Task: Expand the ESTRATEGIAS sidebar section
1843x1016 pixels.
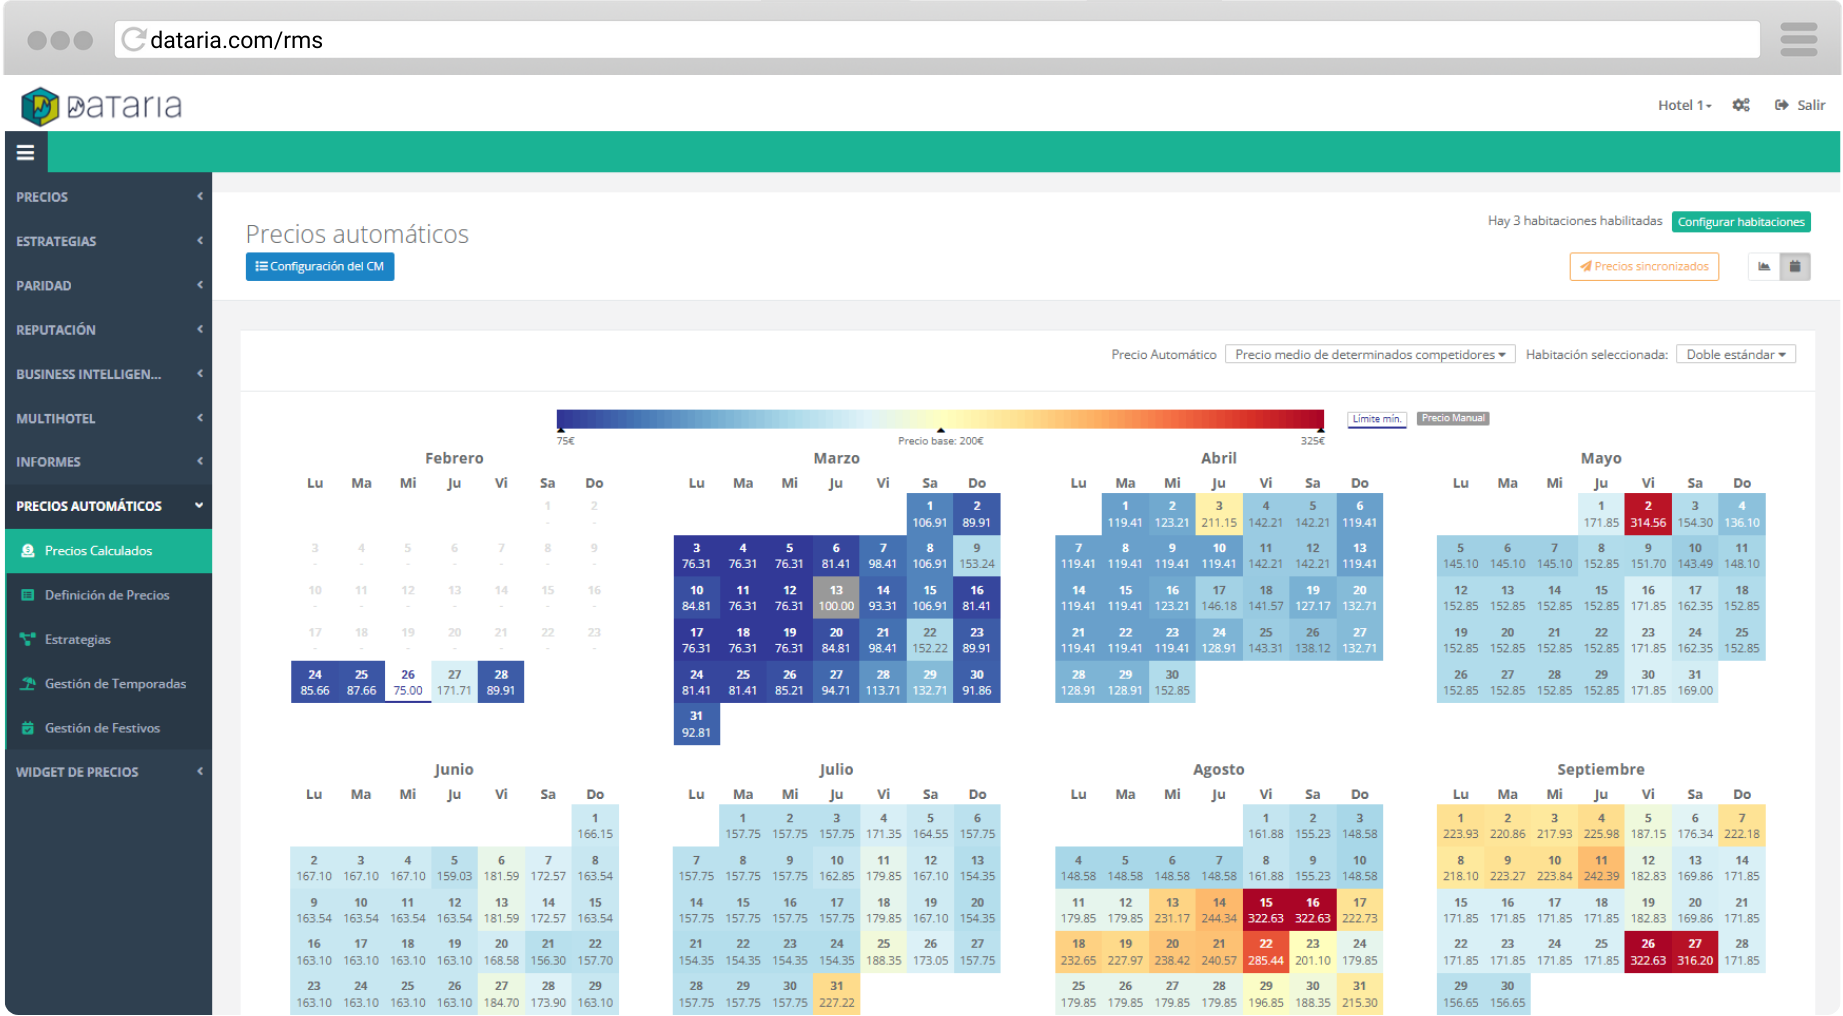Action: pos(108,241)
